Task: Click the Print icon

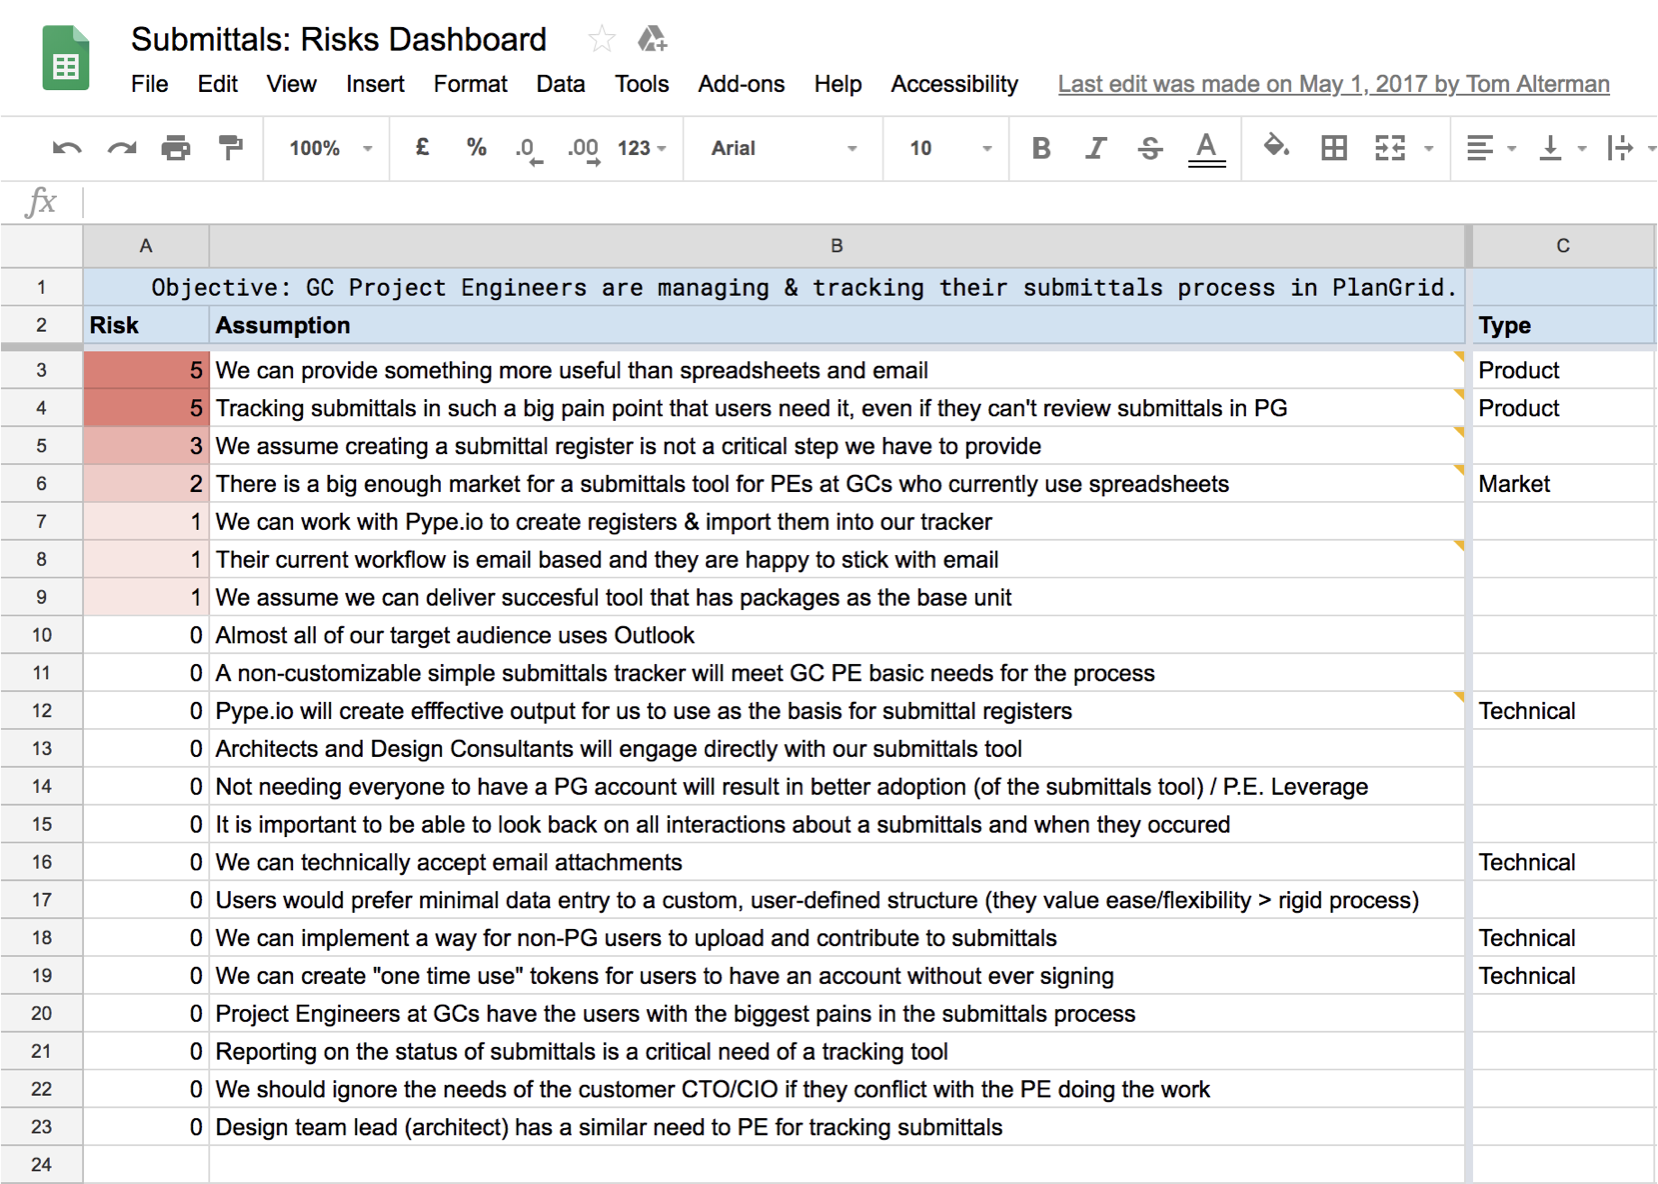Action: coord(176,148)
